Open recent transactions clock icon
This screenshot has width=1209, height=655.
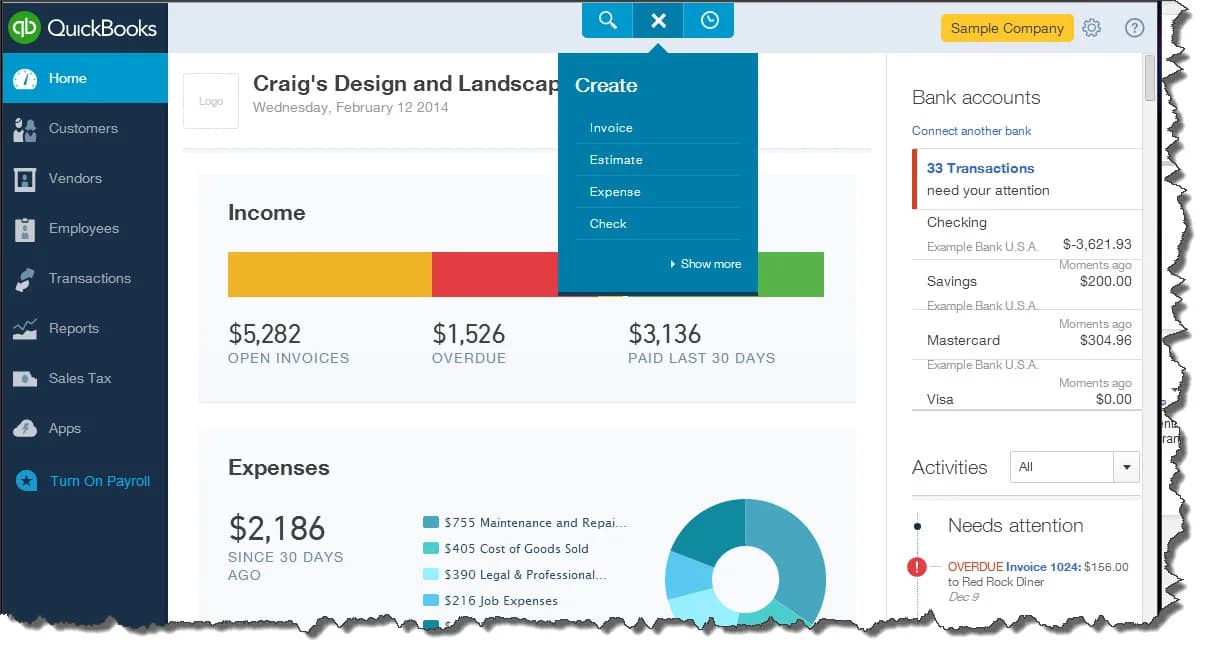709,20
